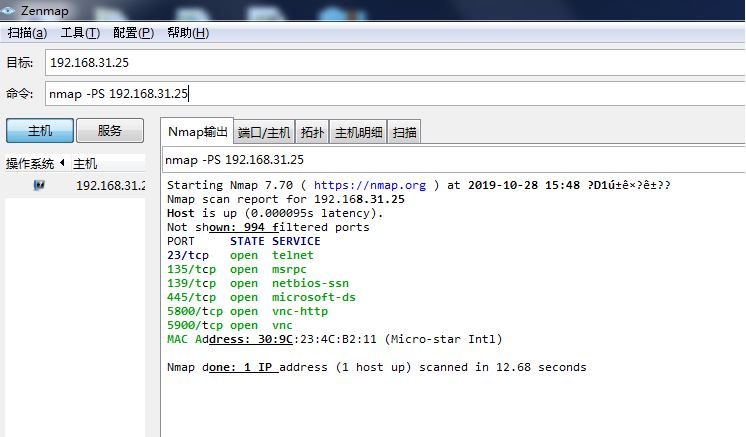746x437 pixels.
Task: Click 'Nmap scan report for 192.168.31.25' line
Action: (x=285, y=199)
